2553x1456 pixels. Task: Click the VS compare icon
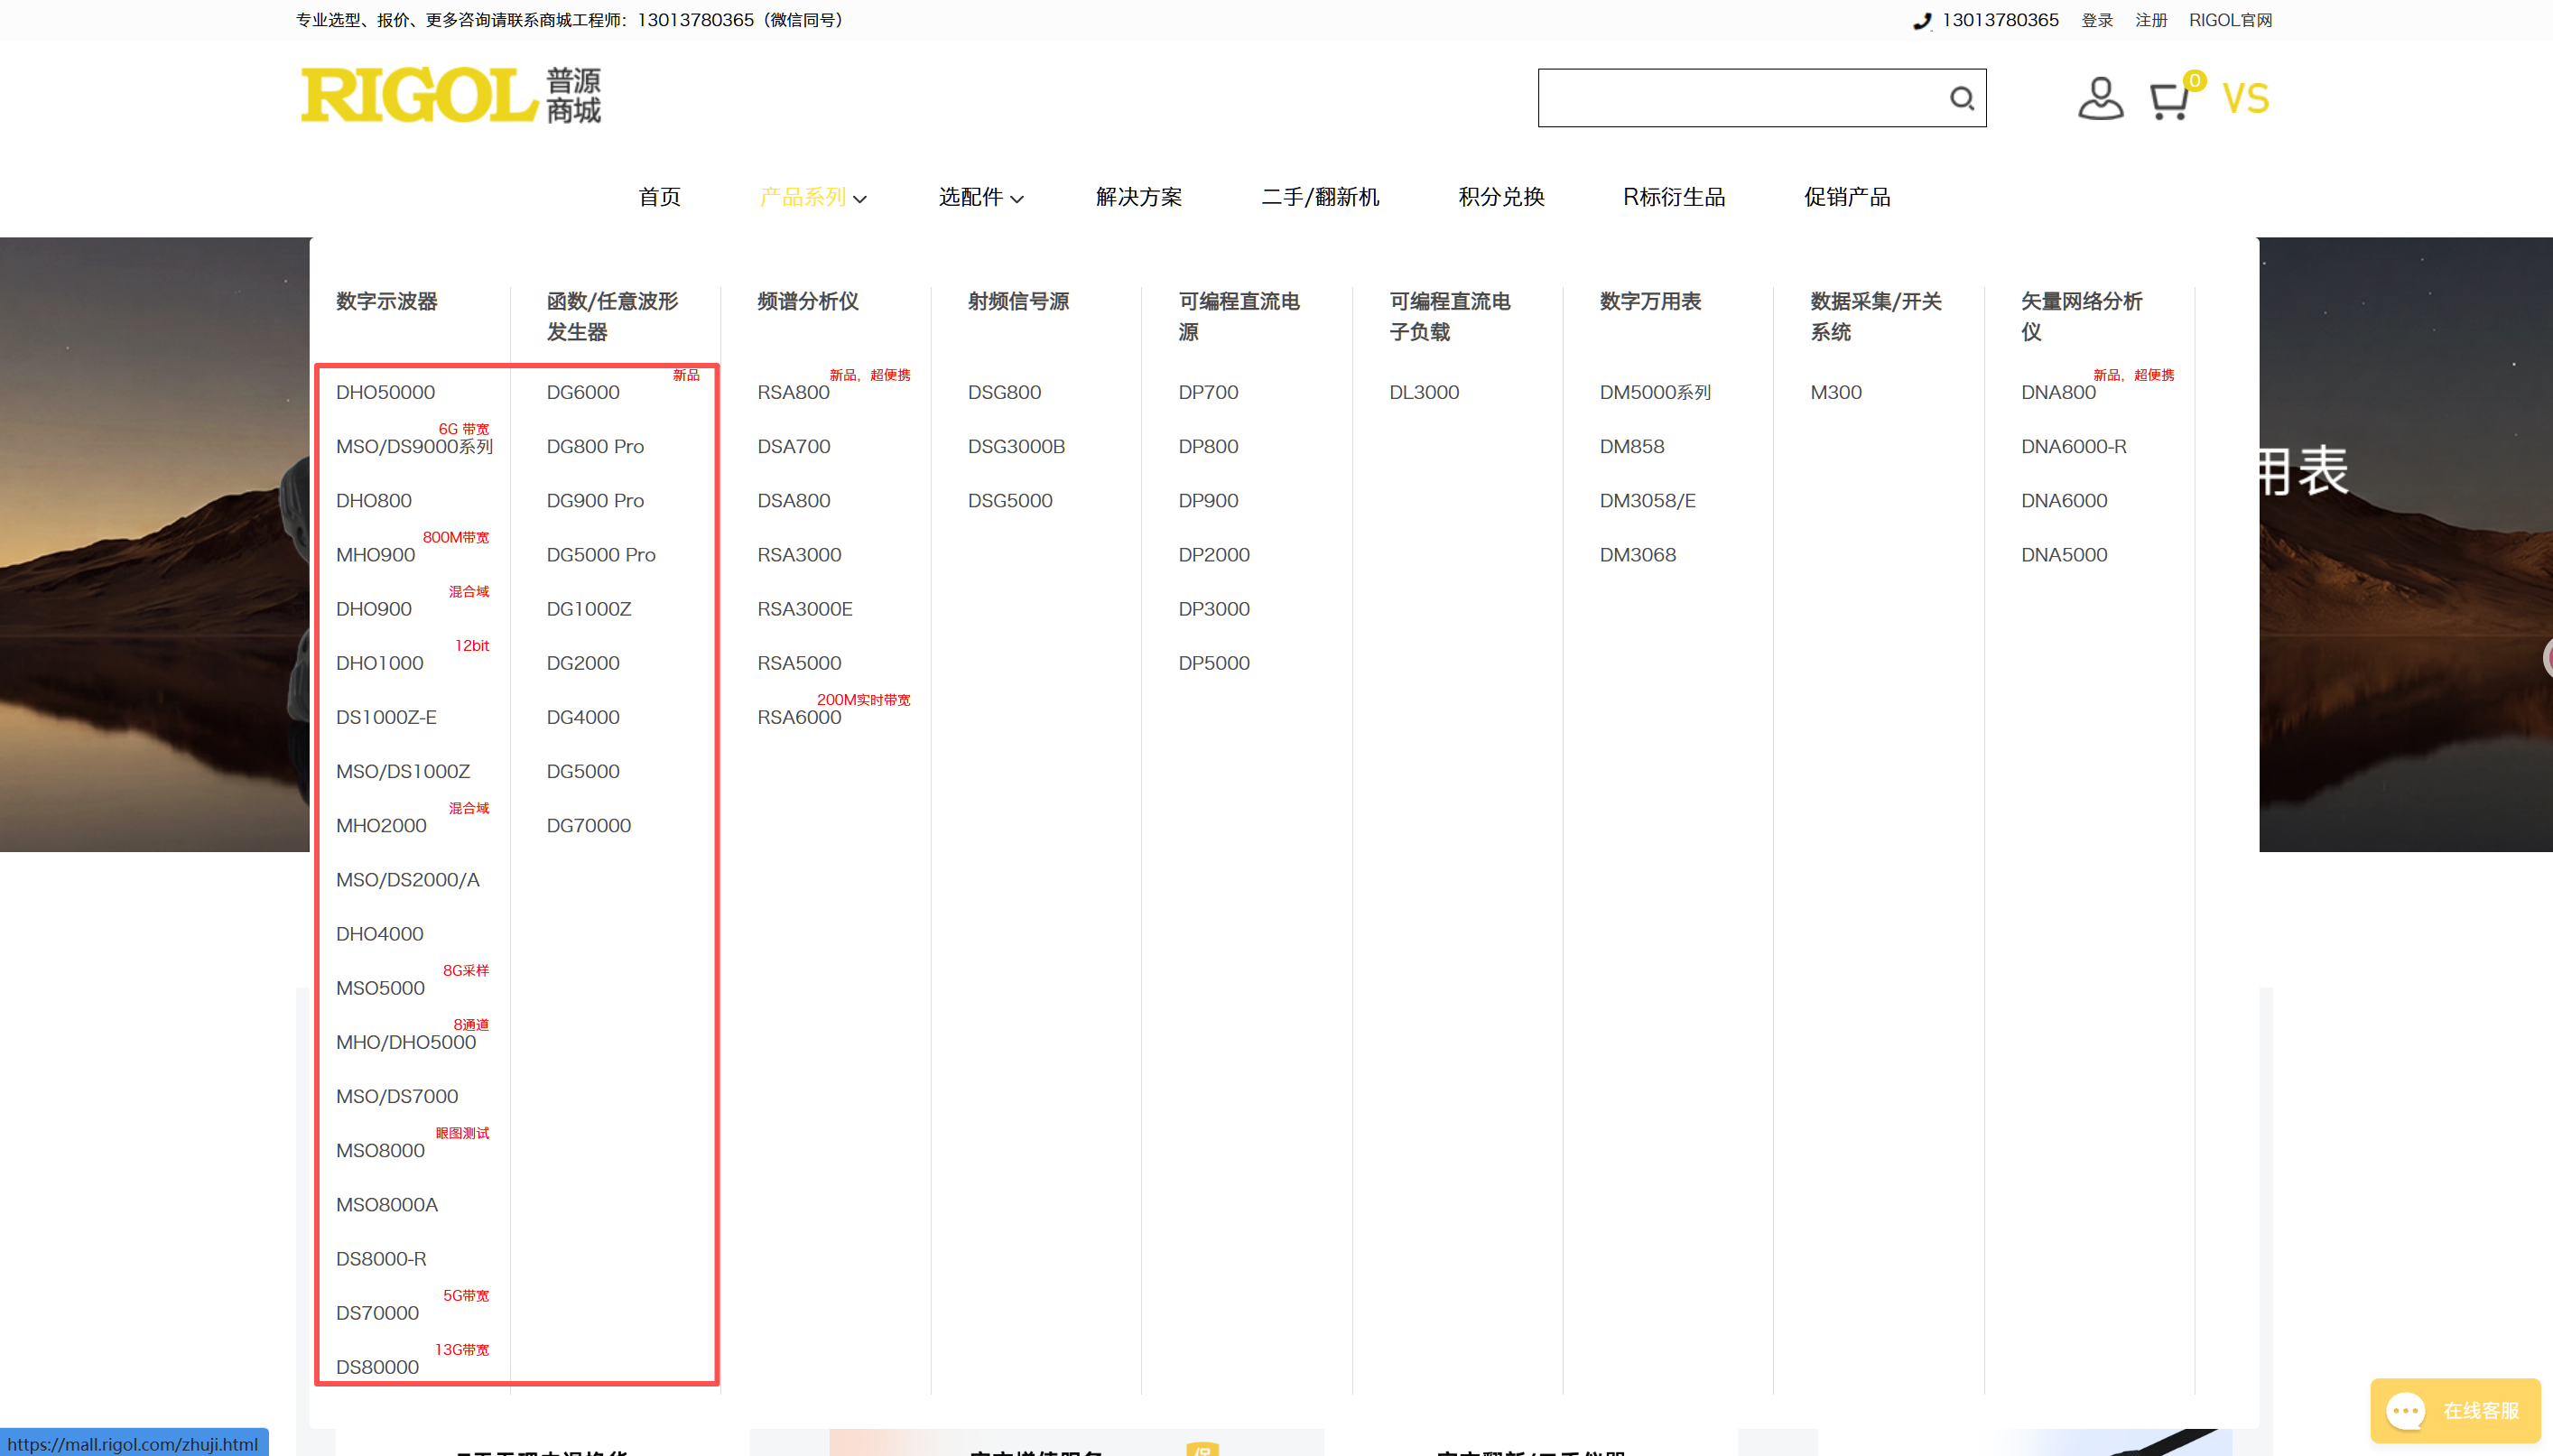[x=2245, y=98]
